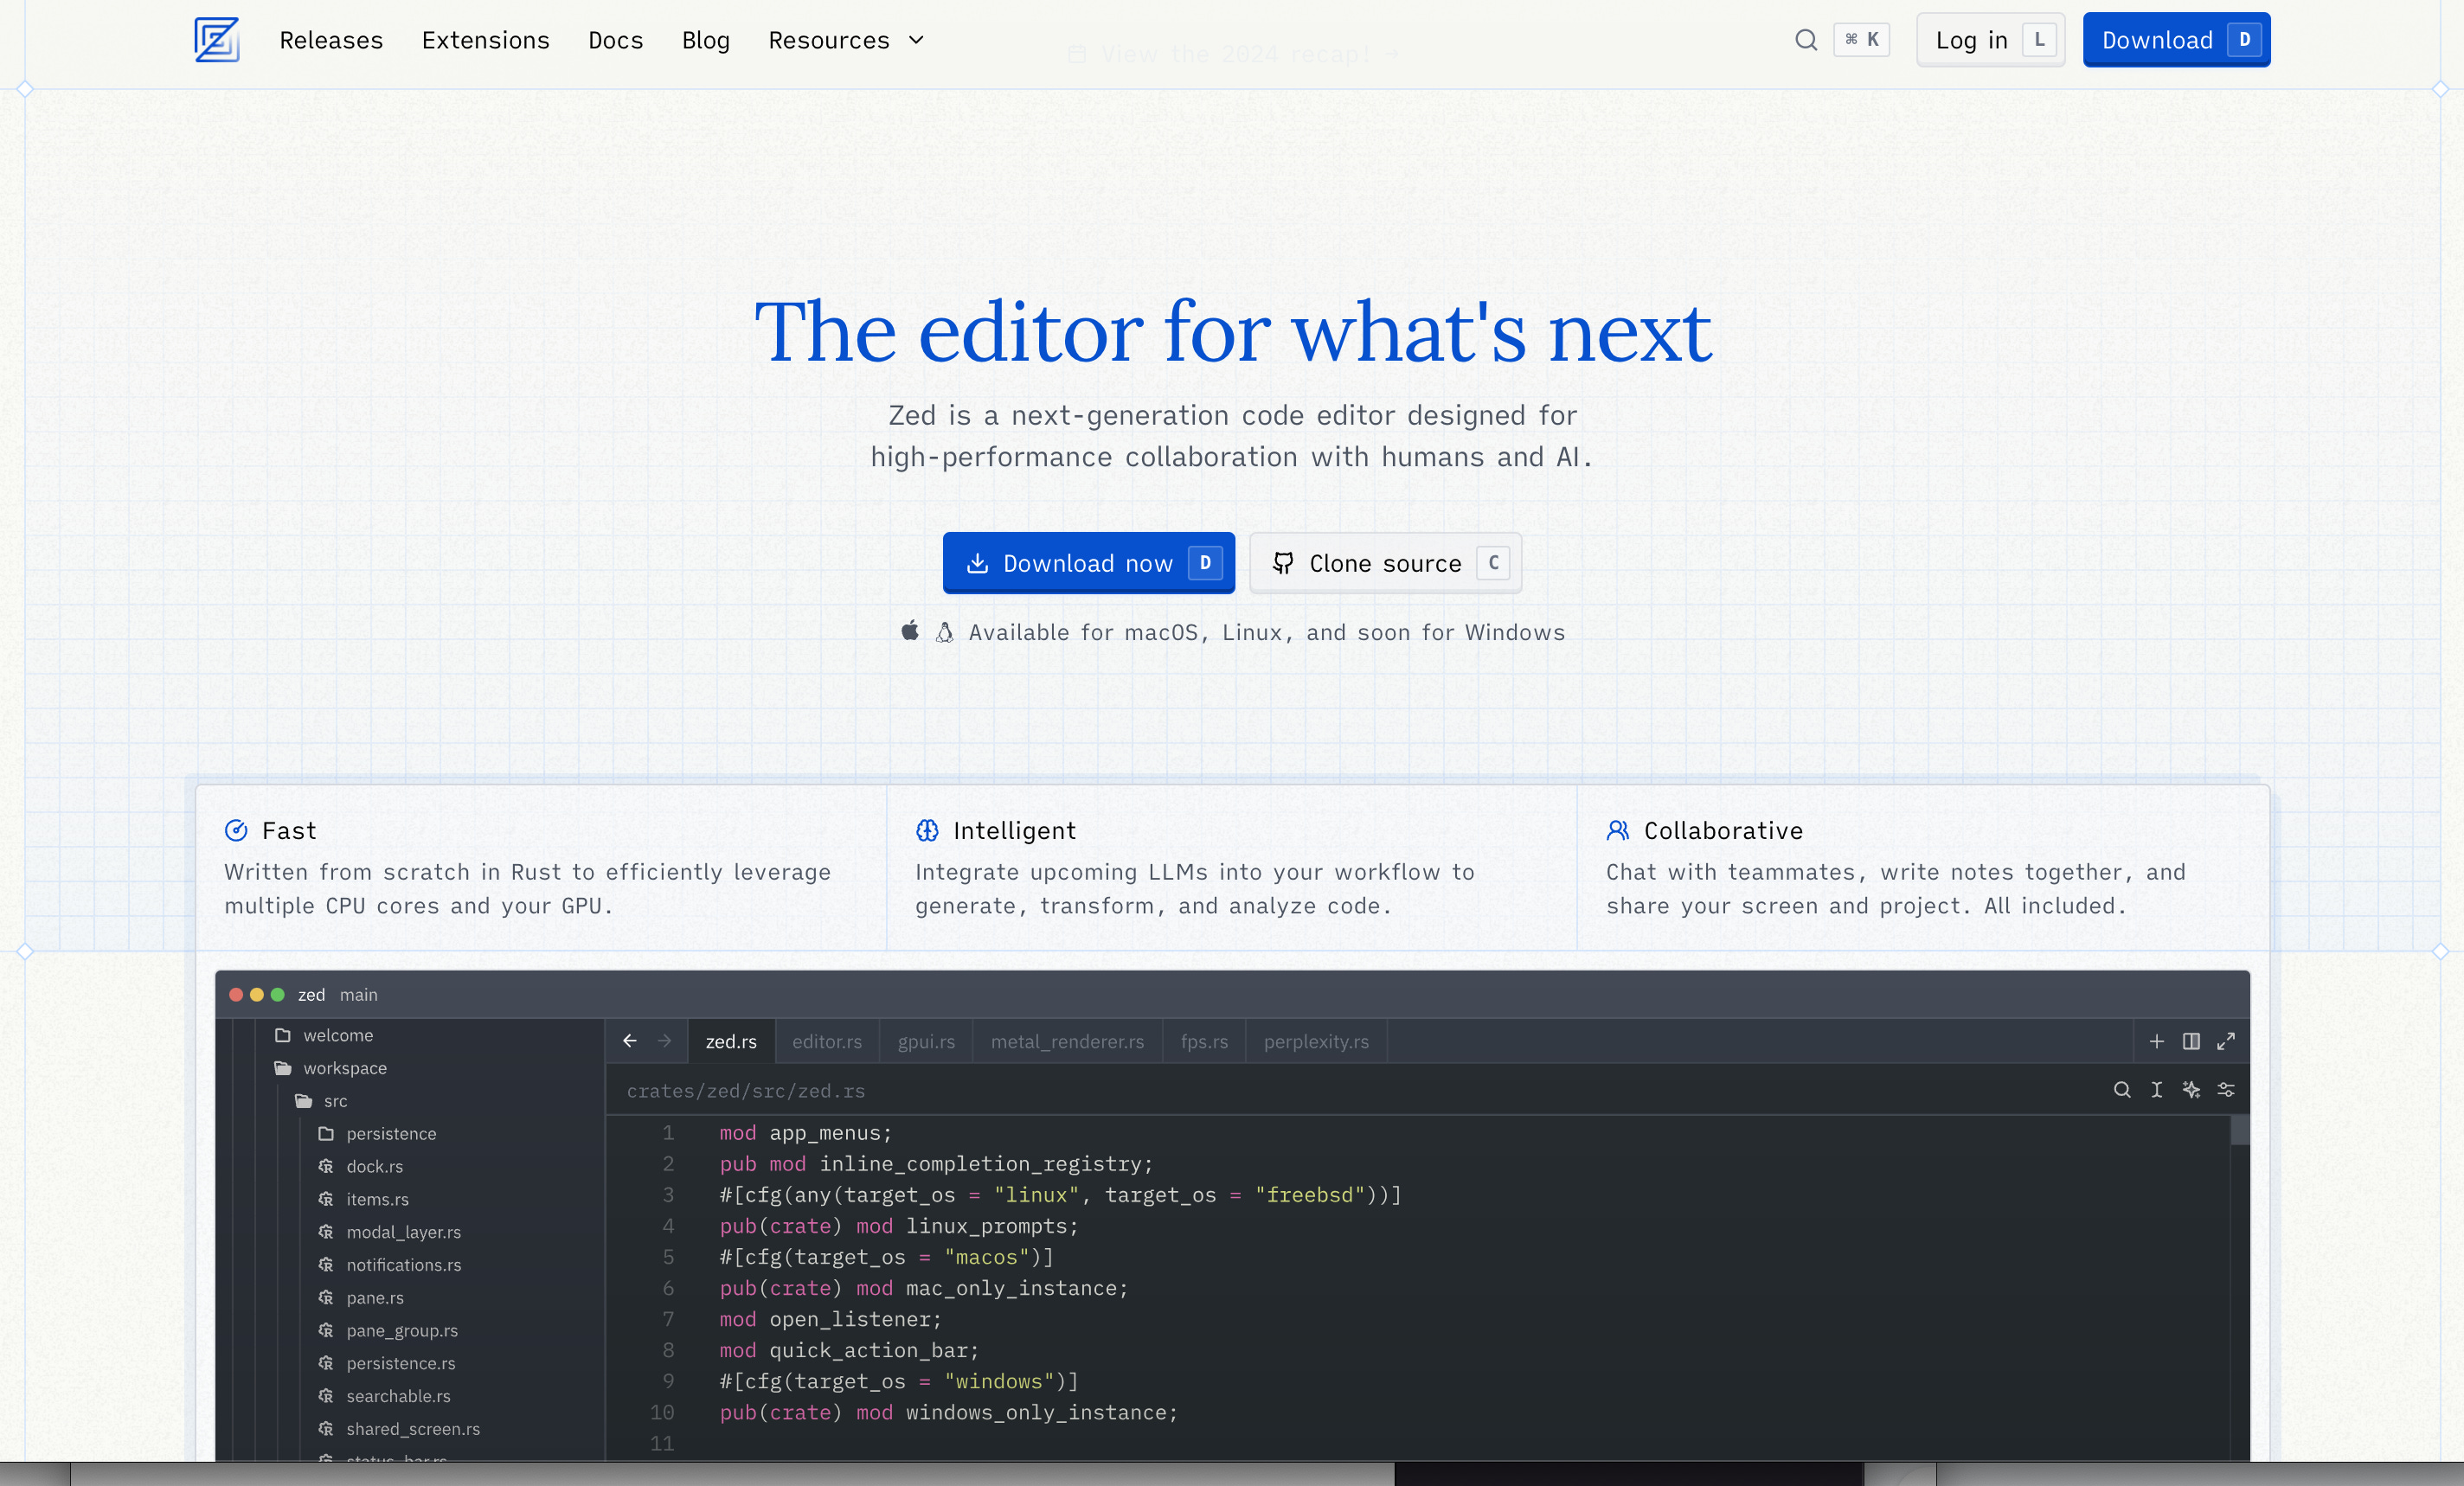Click 'The editor for what's next' heading
The image size is (2464, 1486).
(1232, 331)
